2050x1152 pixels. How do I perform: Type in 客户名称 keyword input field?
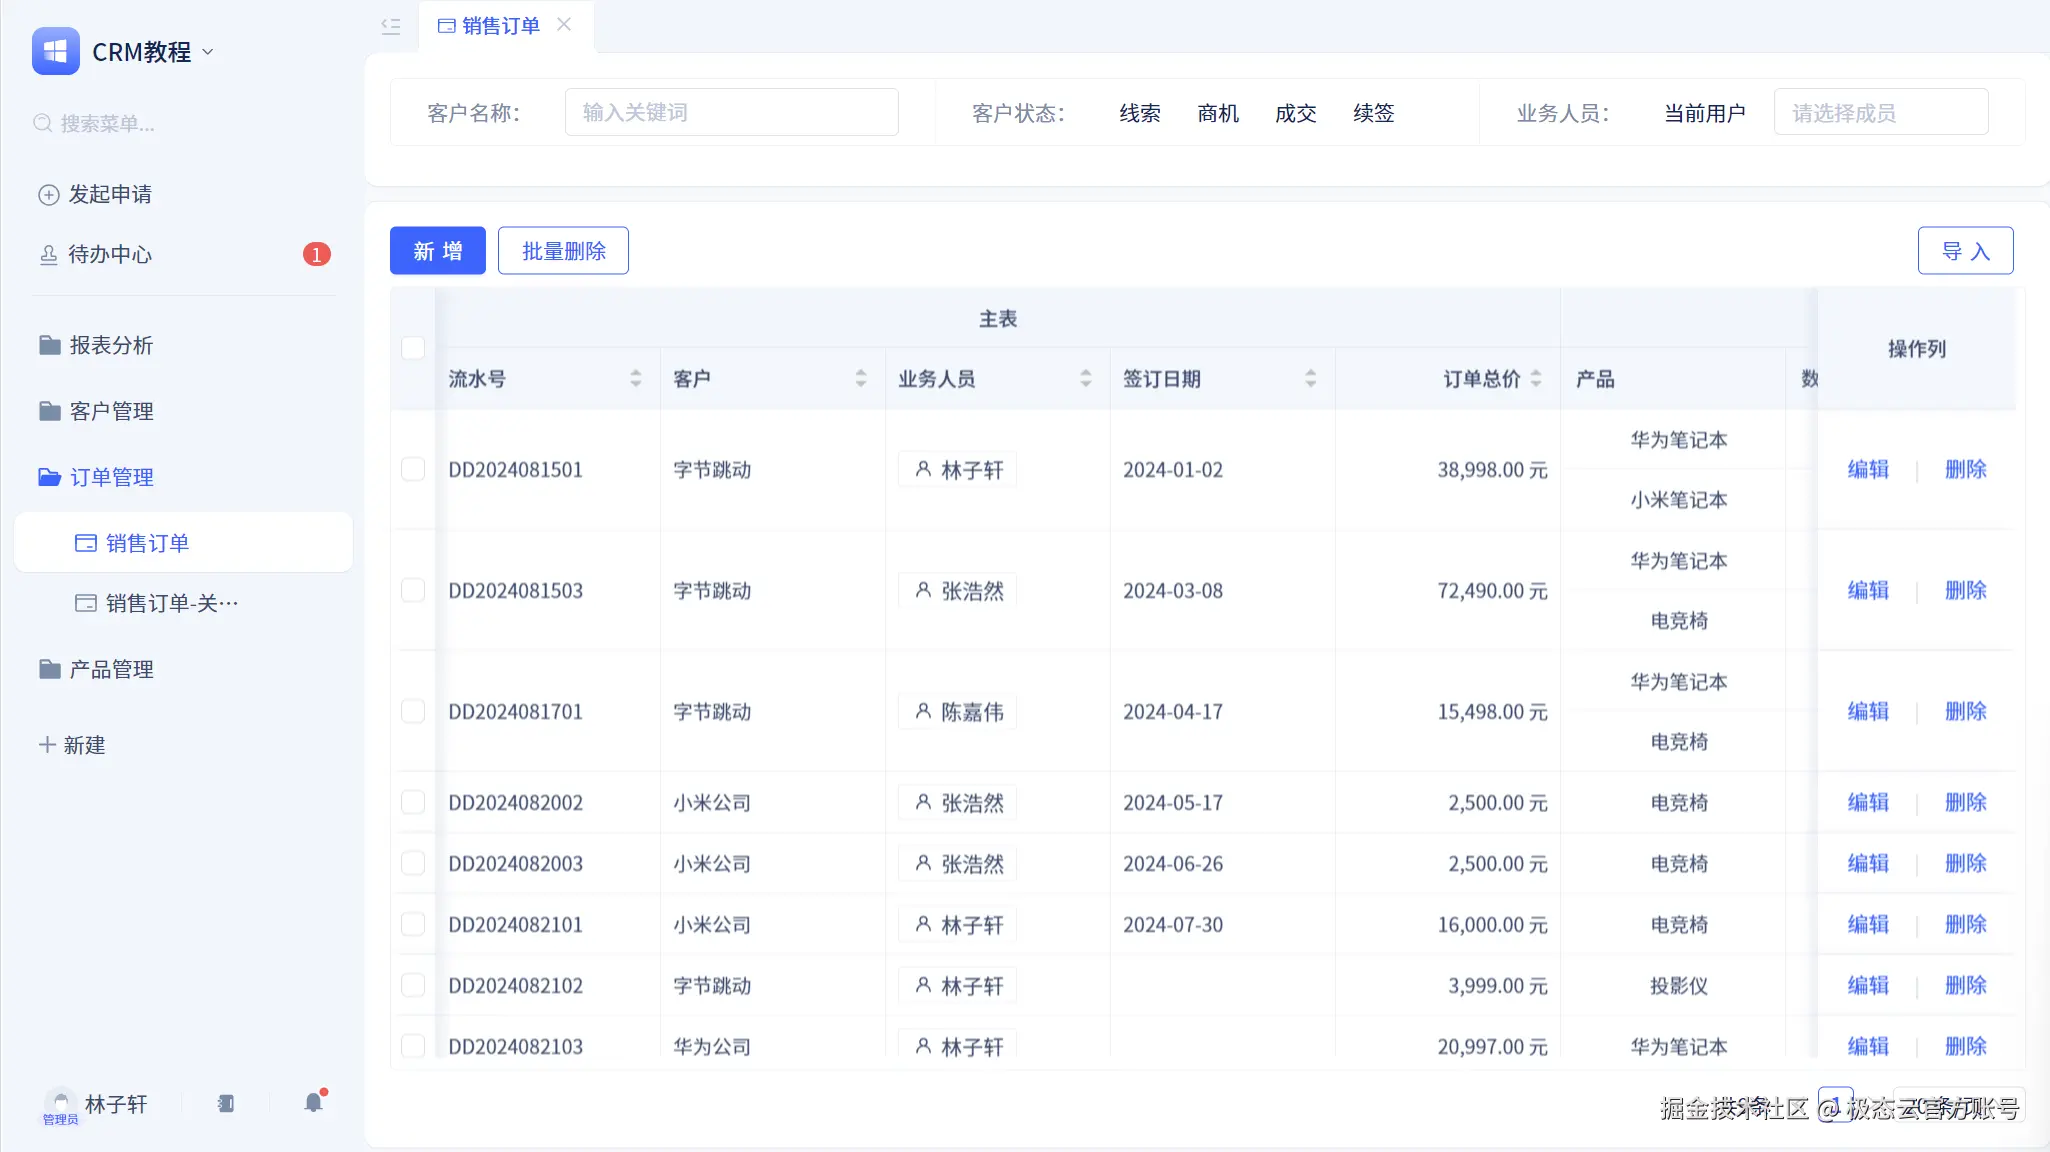(731, 112)
